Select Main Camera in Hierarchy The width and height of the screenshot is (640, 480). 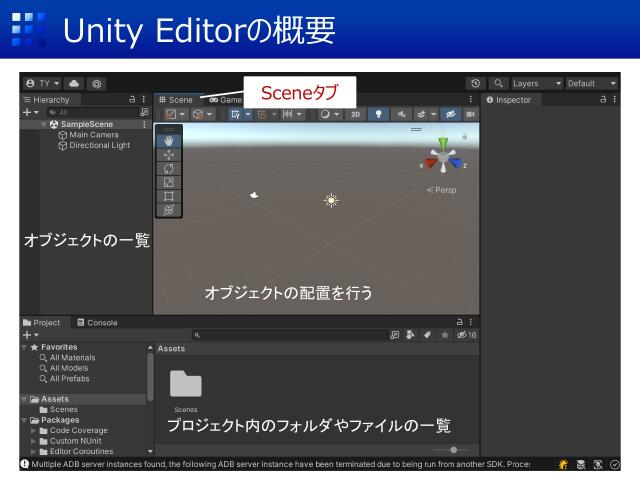[93, 135]
